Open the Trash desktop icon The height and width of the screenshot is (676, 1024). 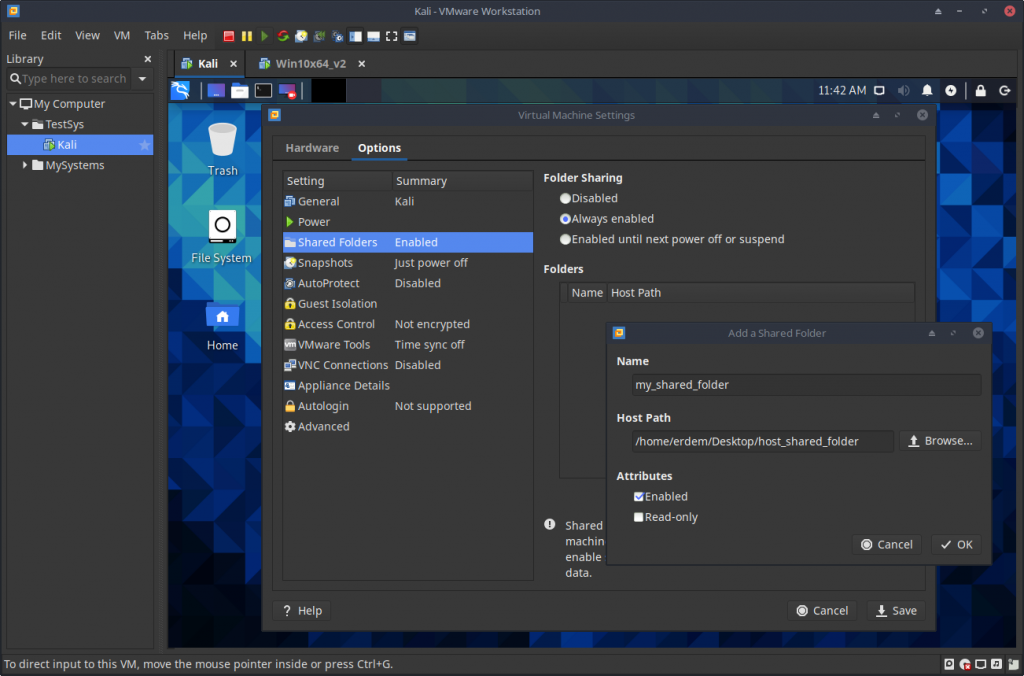click(x=222, y=150)
